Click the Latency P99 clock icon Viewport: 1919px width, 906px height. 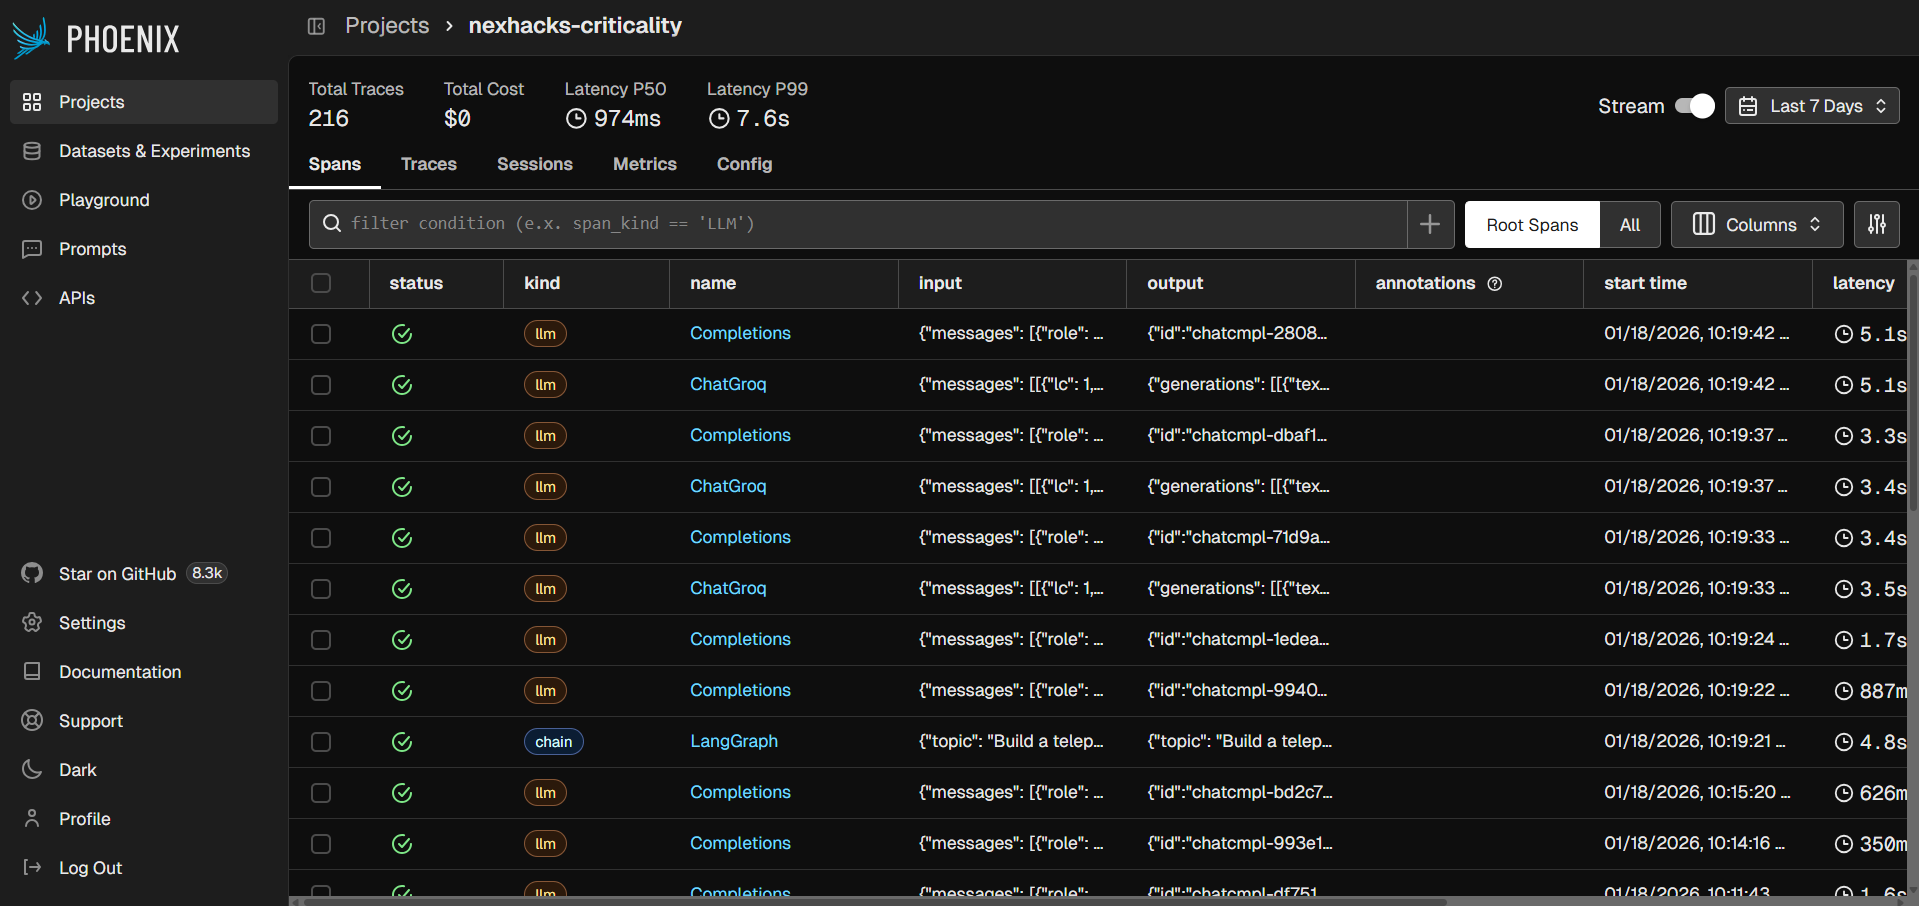tap(719, 119)
